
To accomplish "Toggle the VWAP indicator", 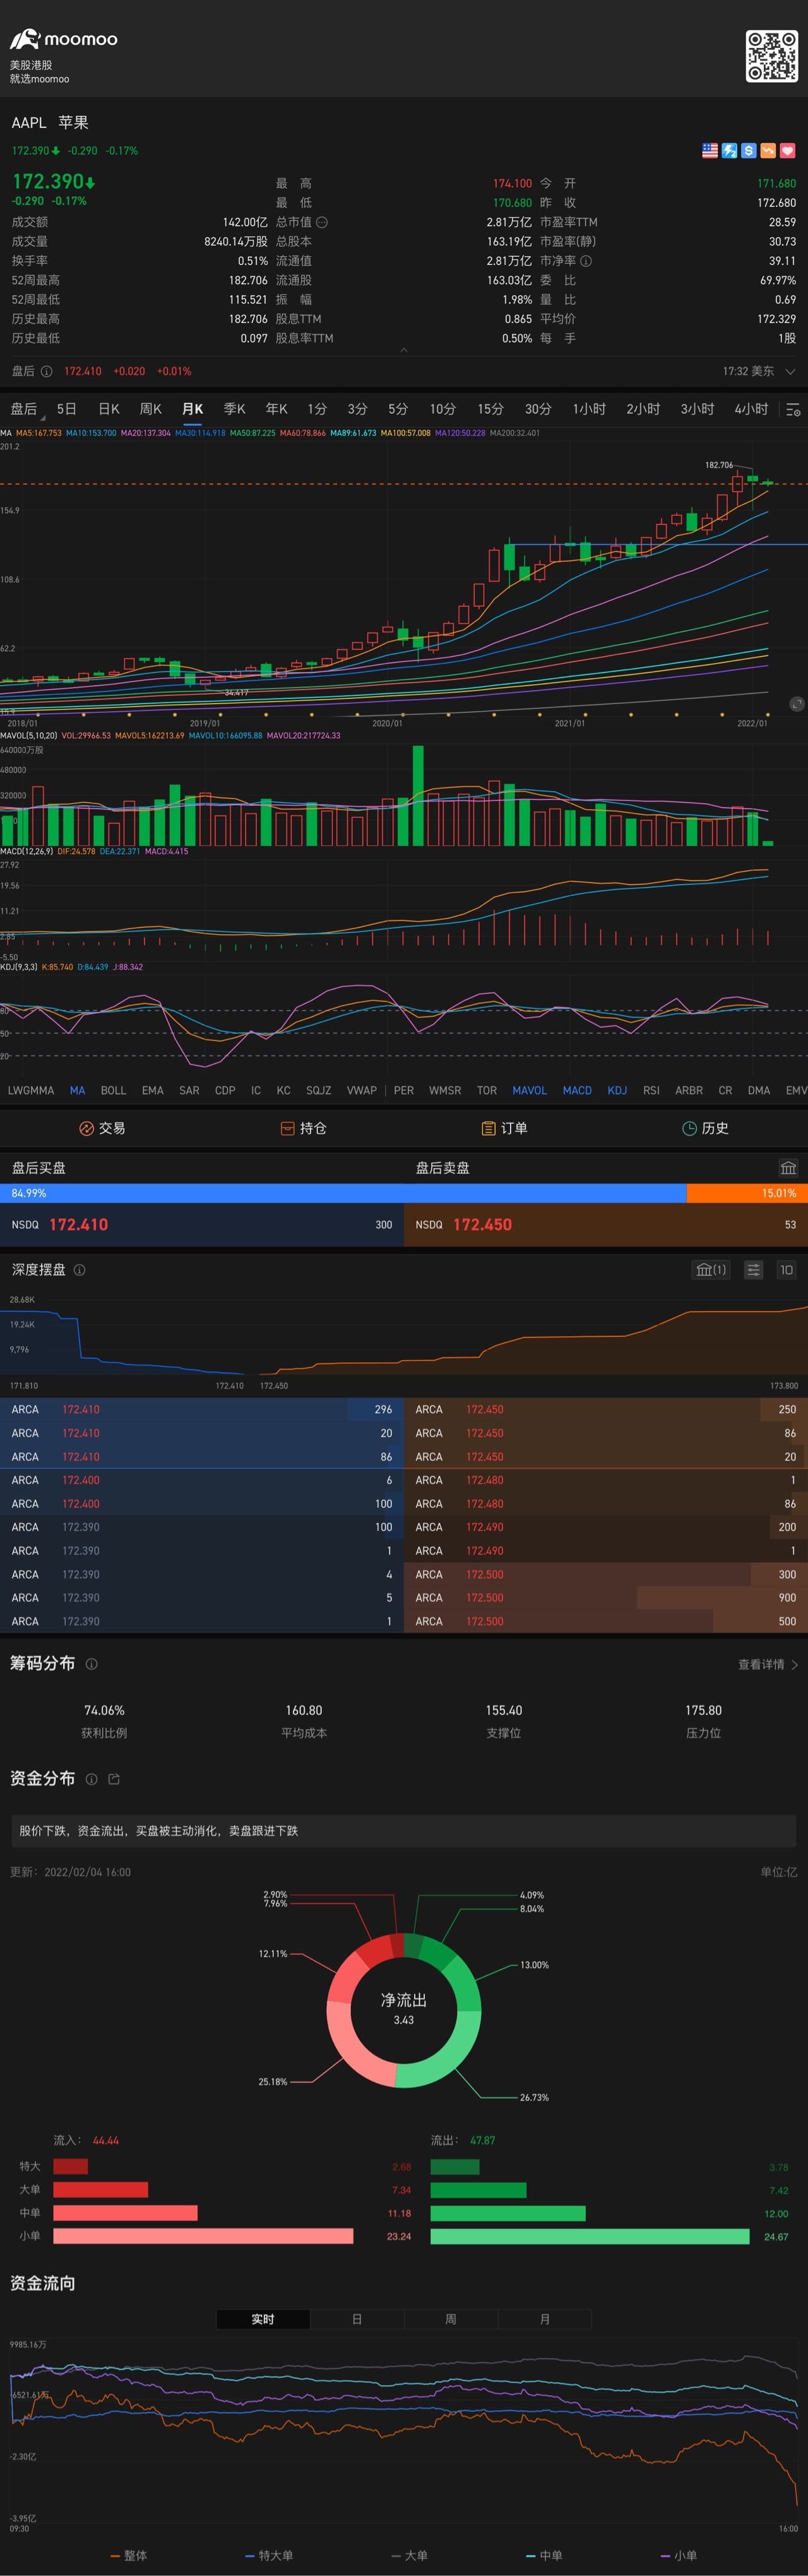I will point(361,1090).
